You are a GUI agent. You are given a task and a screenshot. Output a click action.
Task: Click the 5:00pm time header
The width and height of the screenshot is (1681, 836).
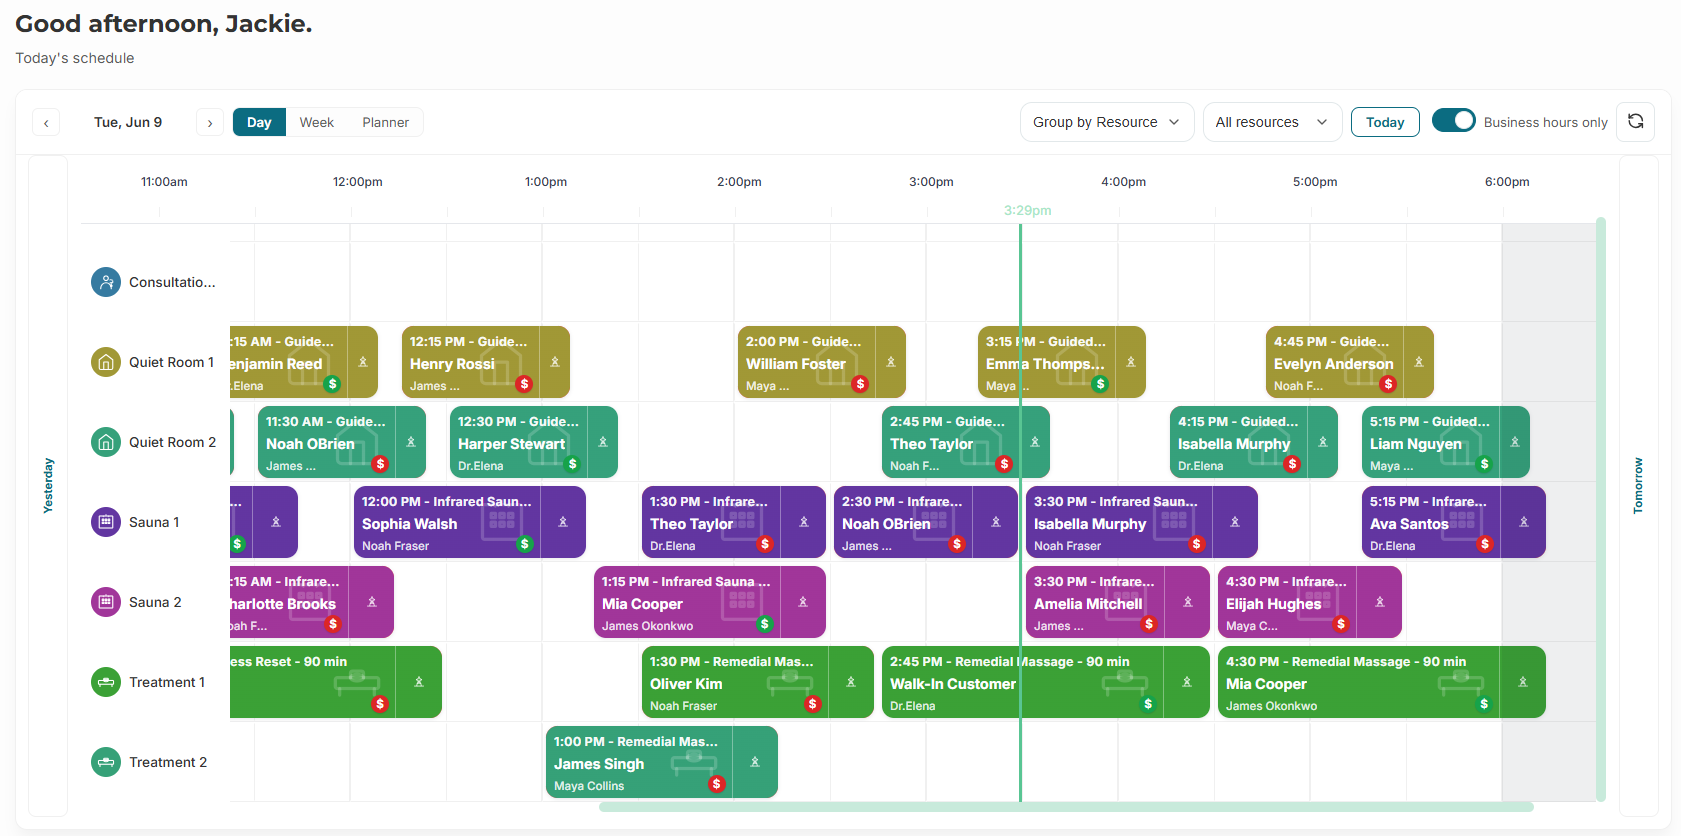click(1315, 182)
